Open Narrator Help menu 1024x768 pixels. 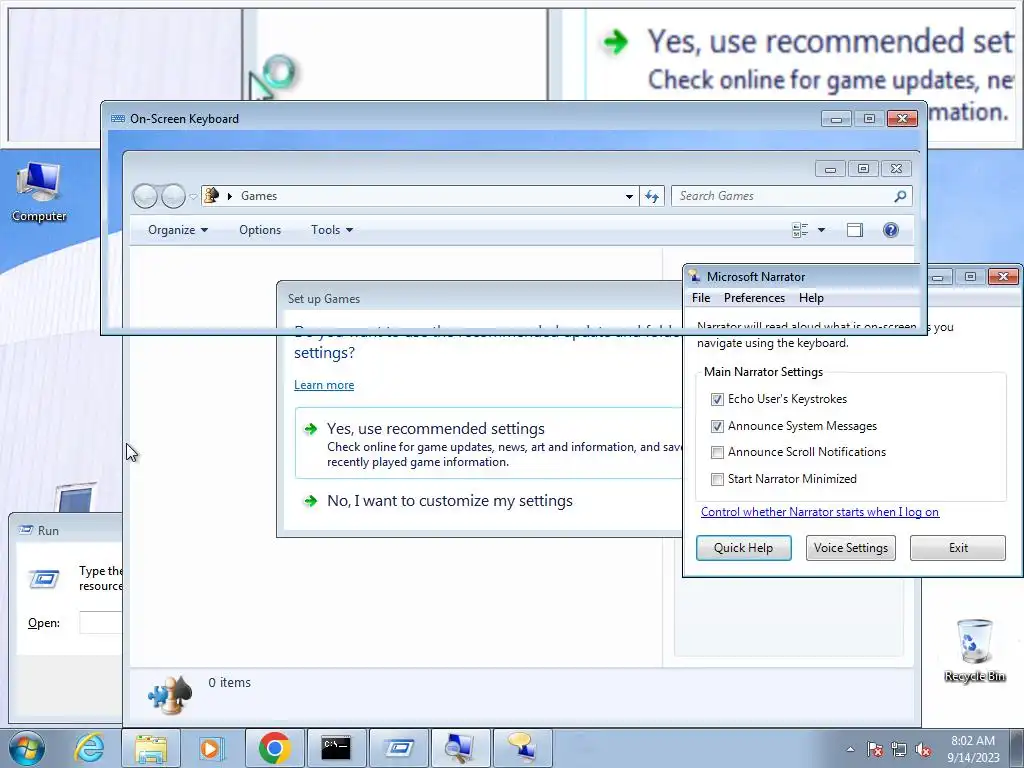[811, 298]
